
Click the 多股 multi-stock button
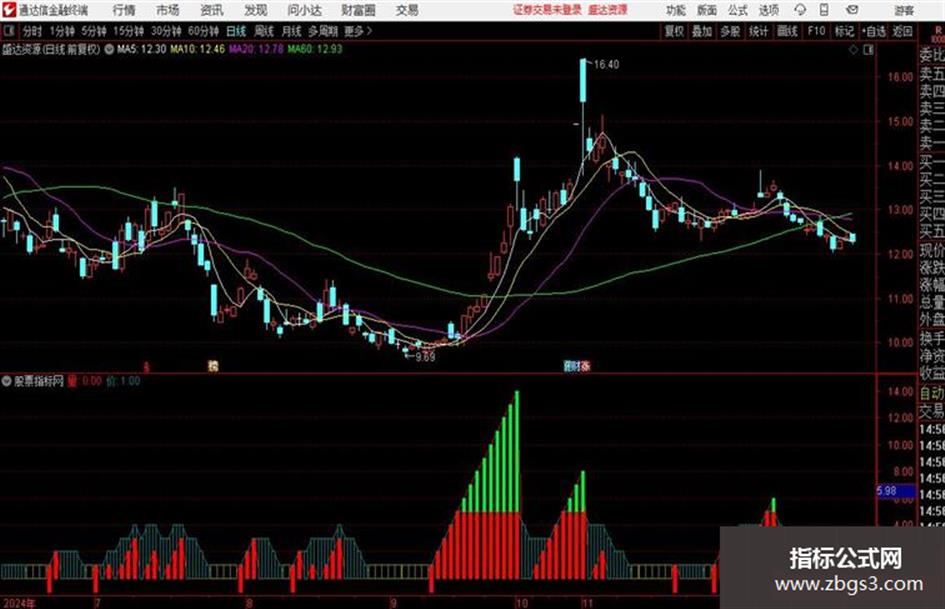tap(730, 31)
